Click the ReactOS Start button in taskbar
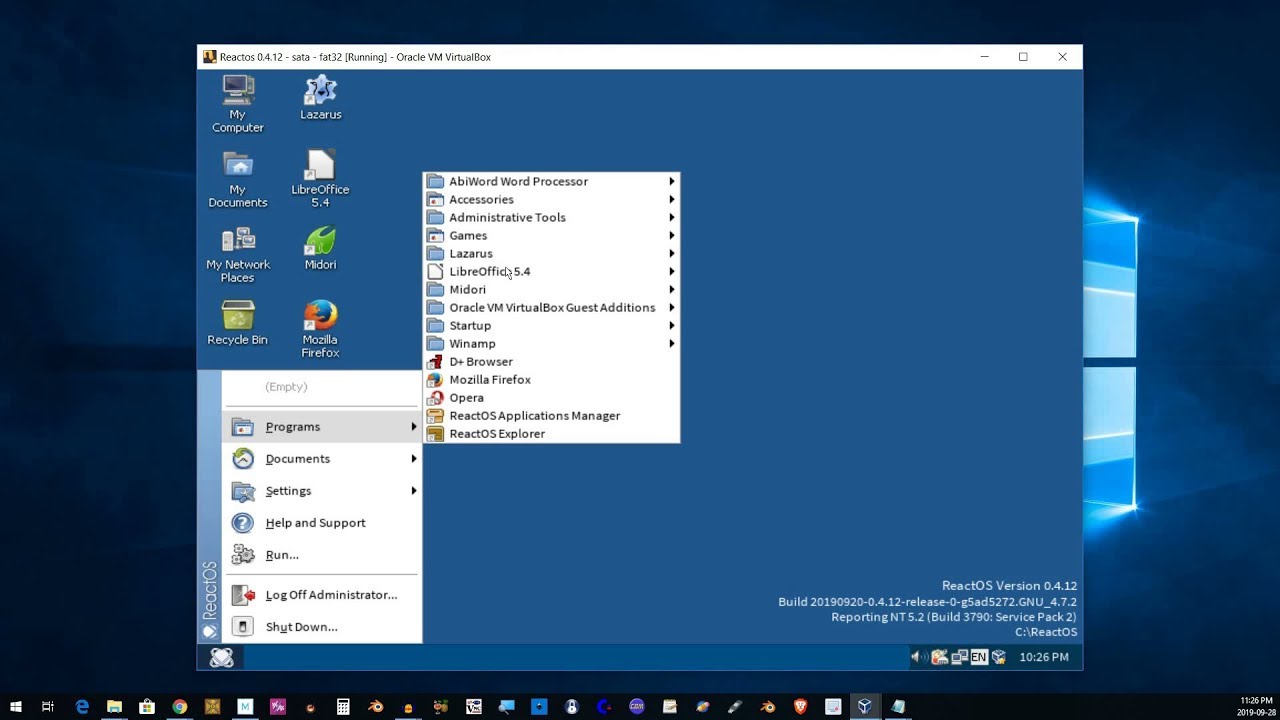Screen dimensions: 1280x720 [221, 657]
